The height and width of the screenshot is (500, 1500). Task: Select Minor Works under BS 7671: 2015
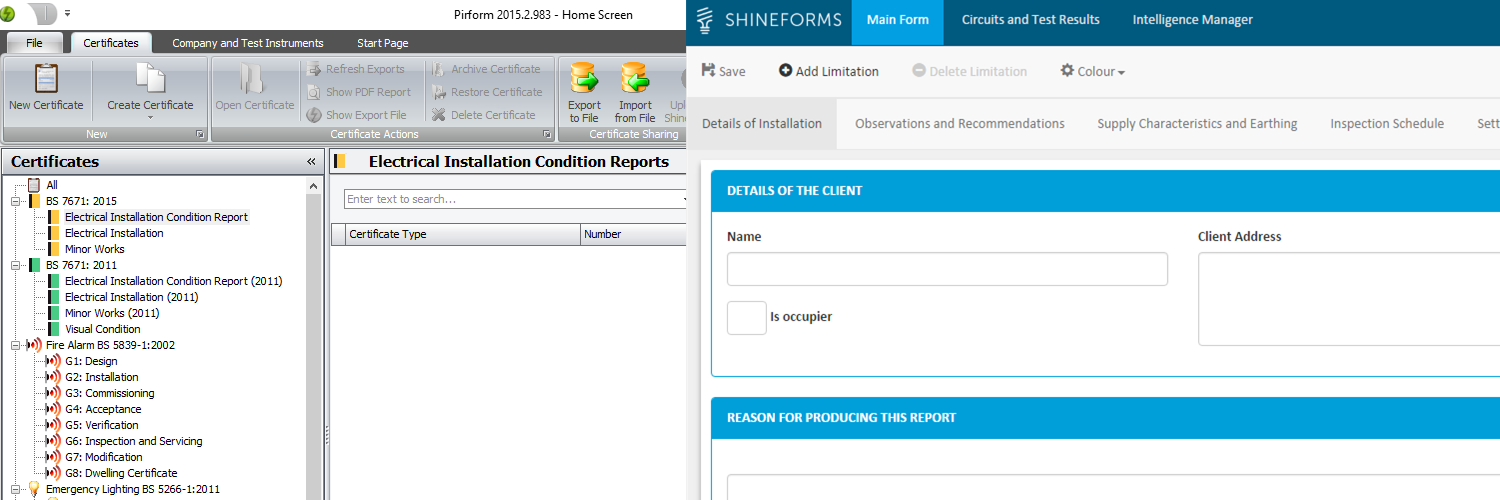[x=95, y=249]
